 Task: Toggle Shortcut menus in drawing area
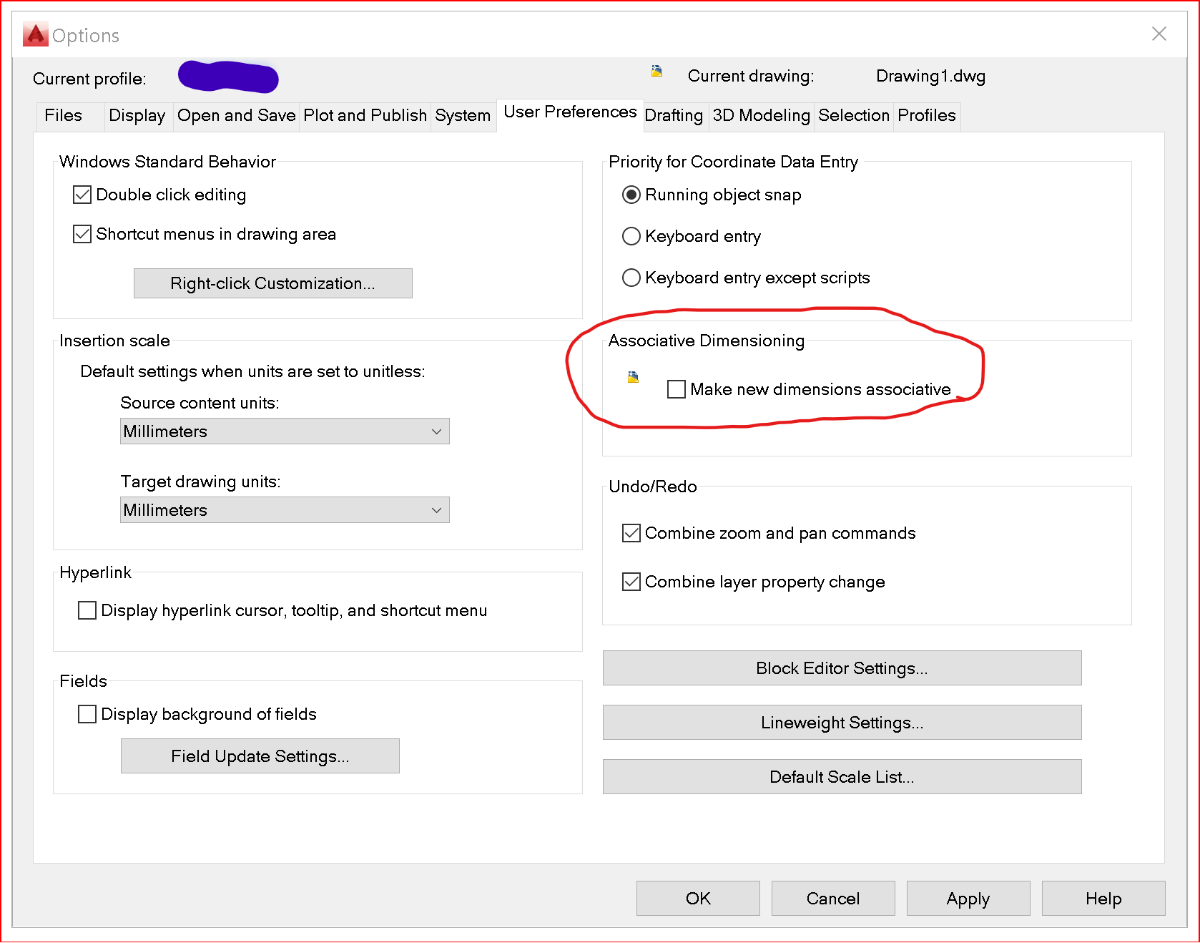83,234
